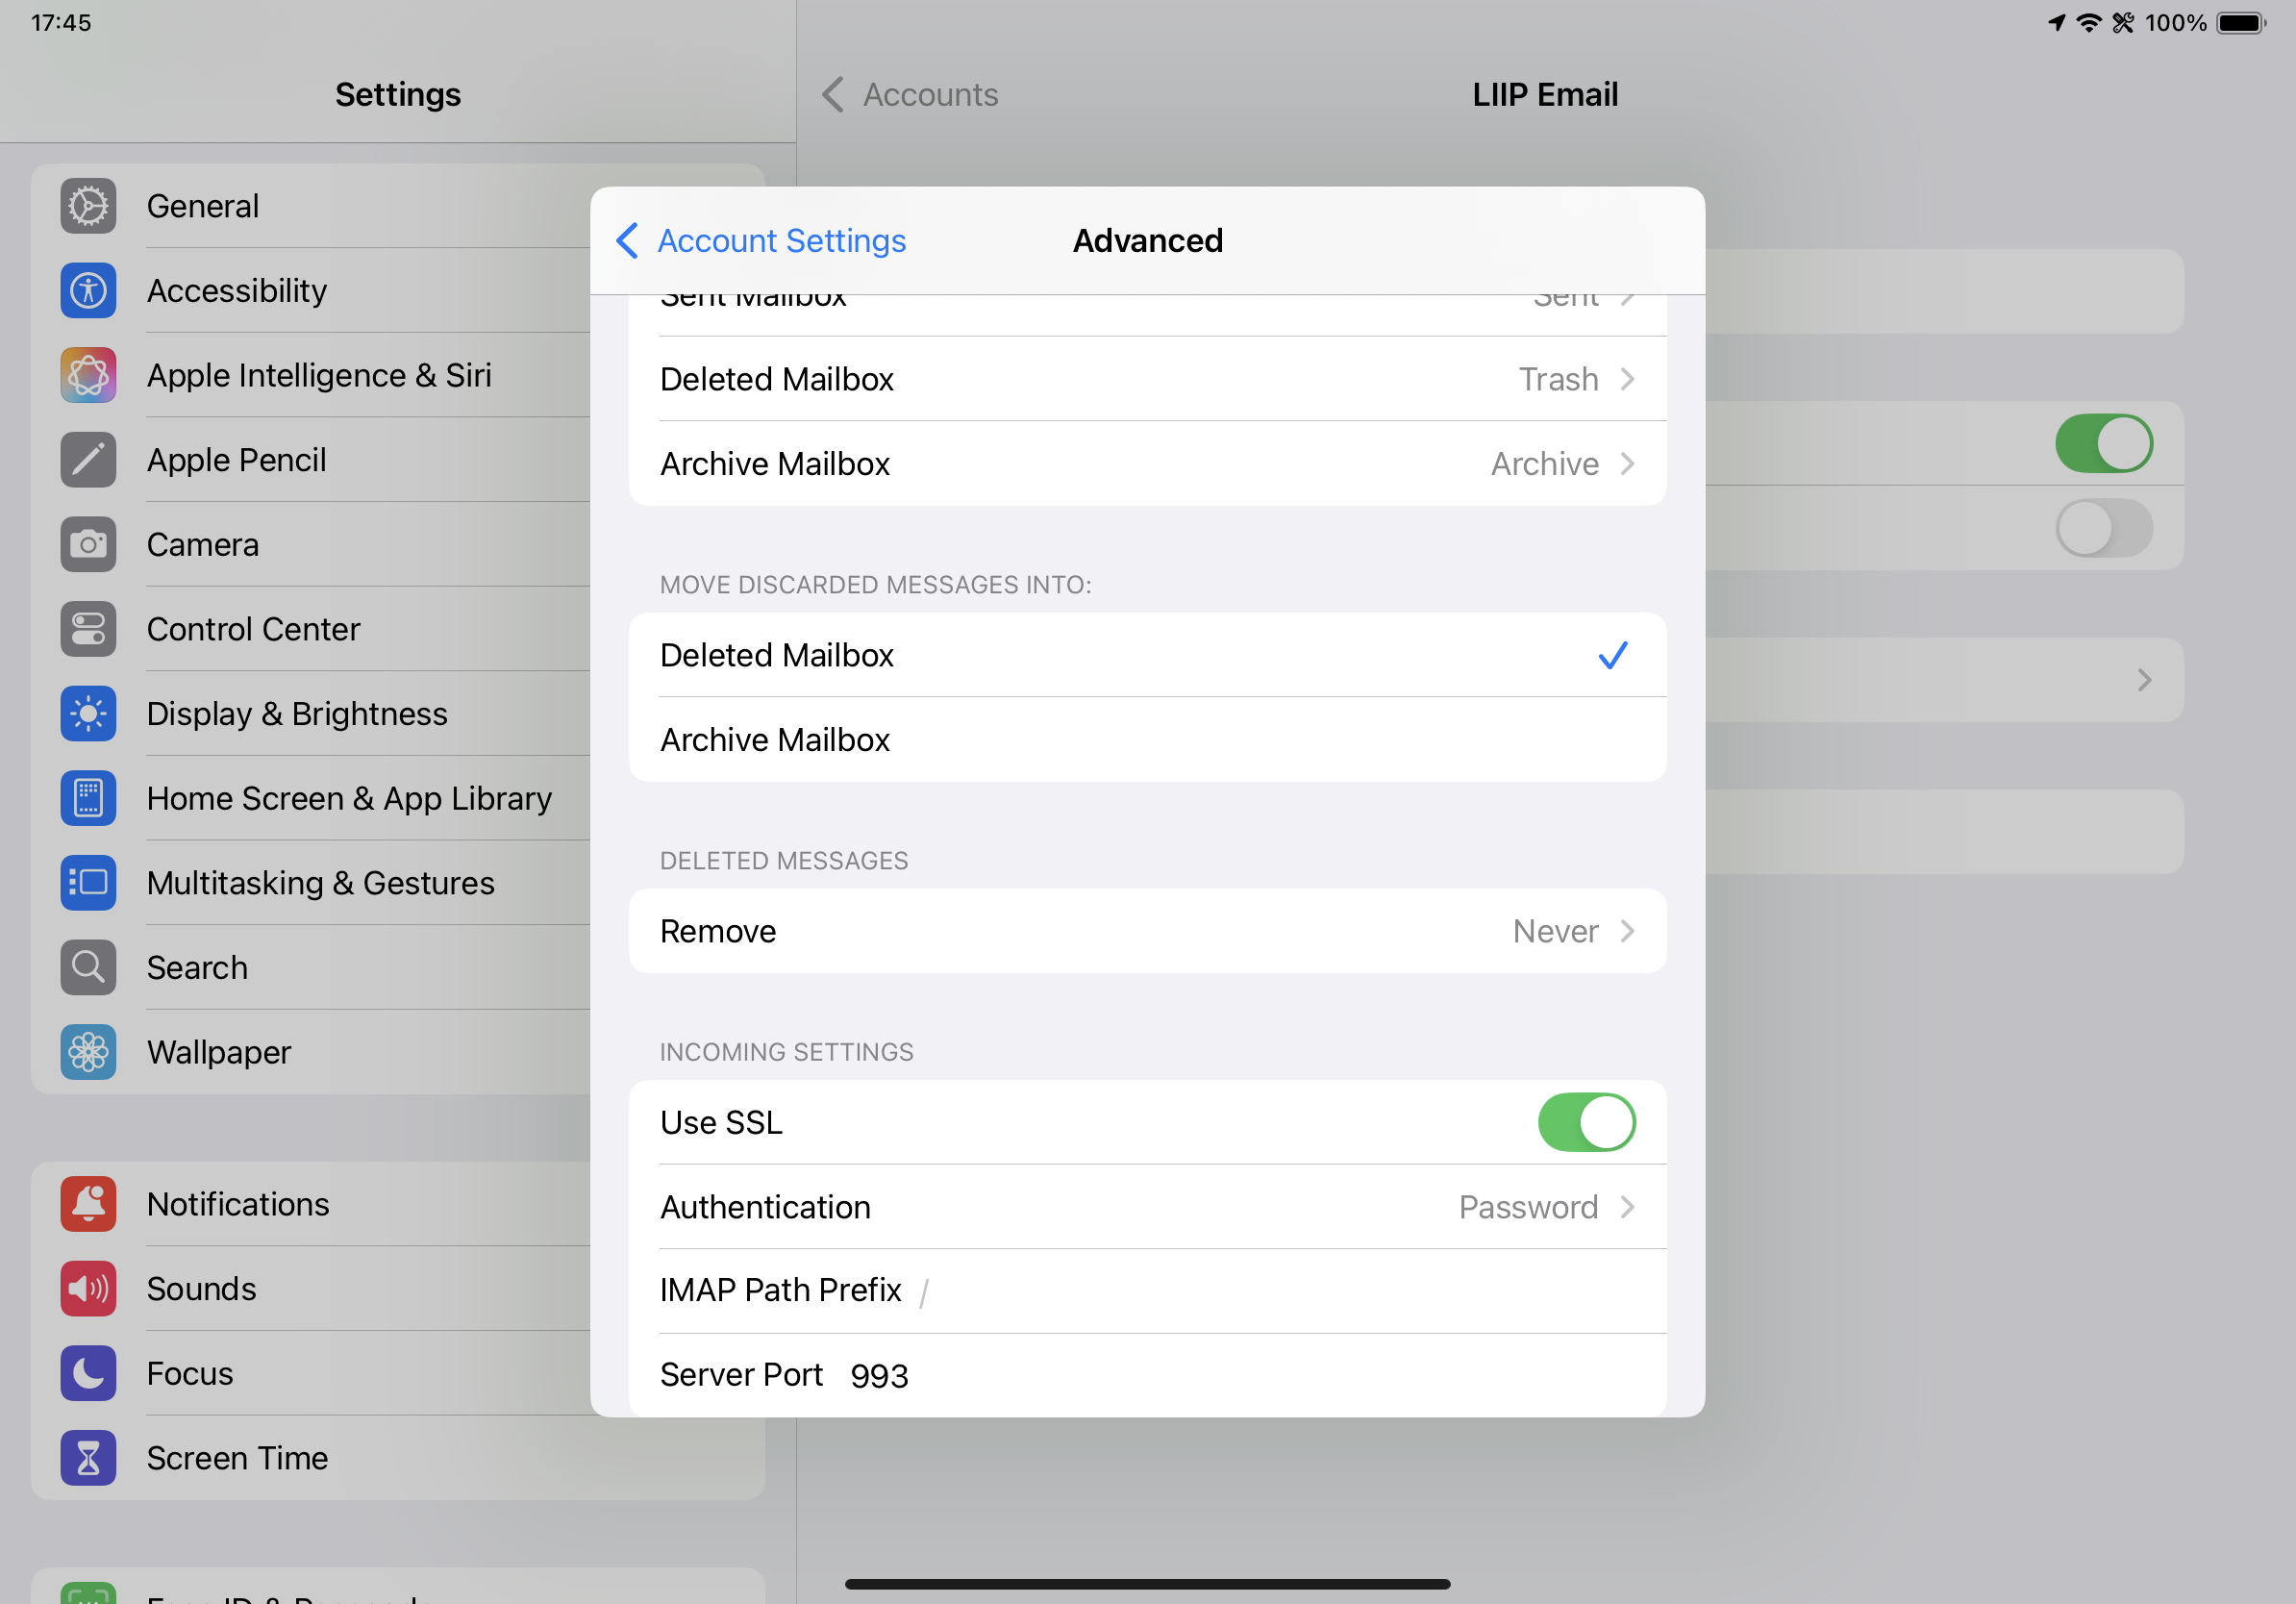Tap the Notifications bell icon
The image size is (2296, 1604).
click(x=88, y=1204)
